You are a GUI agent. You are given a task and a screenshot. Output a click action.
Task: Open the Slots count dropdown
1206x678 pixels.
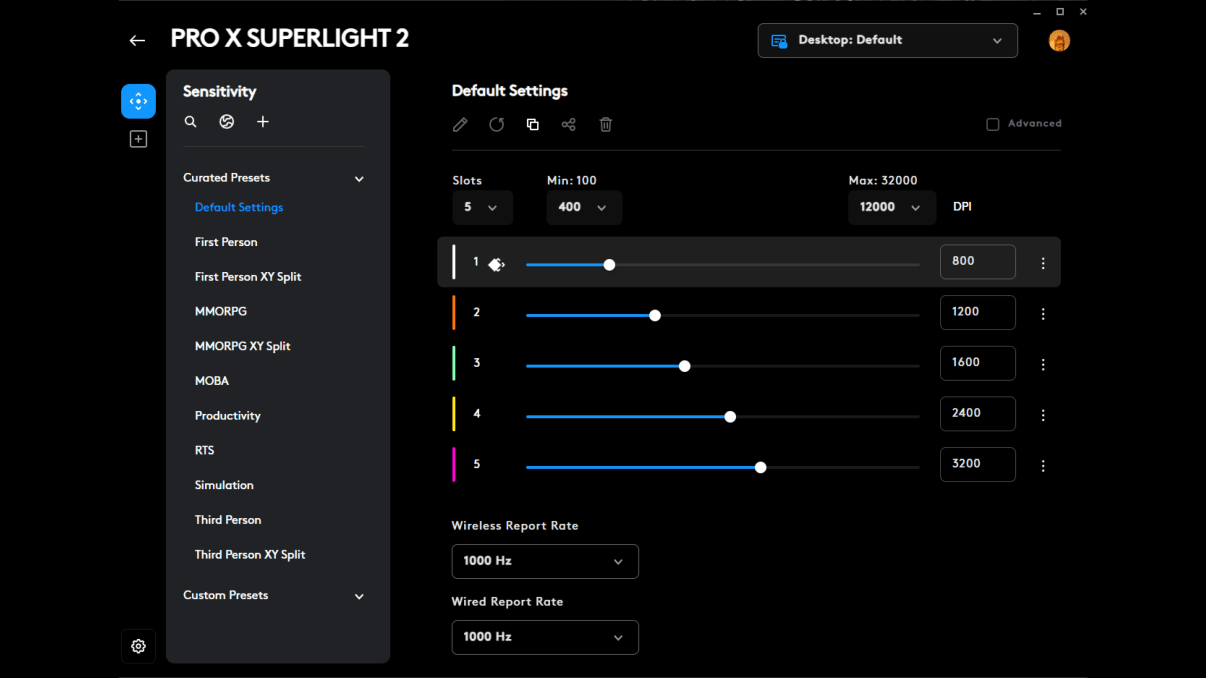[482, 207]
